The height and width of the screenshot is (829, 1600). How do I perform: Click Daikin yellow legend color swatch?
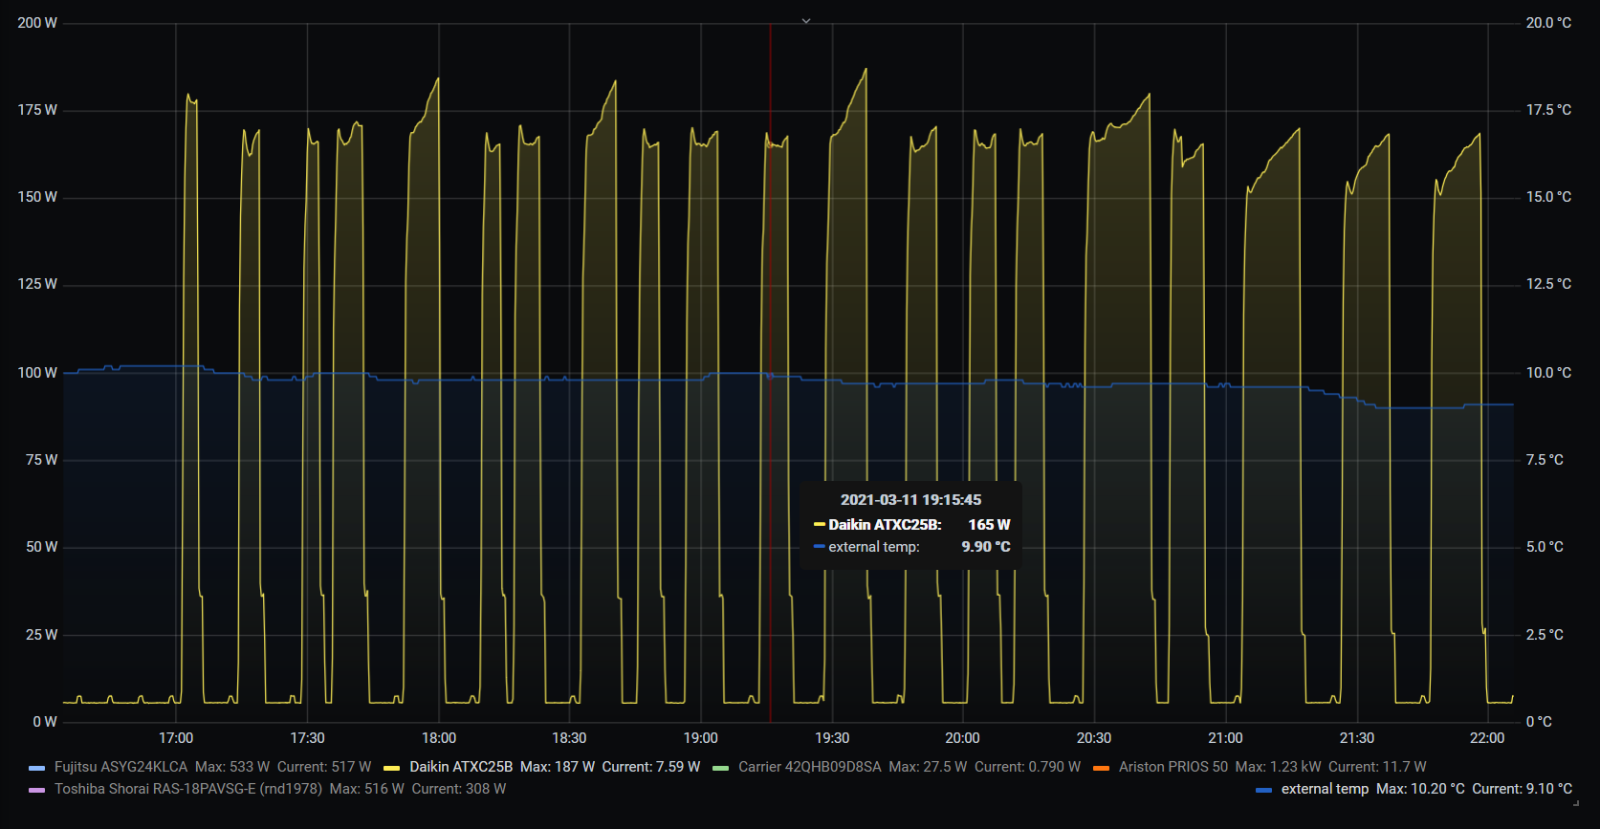392,768
